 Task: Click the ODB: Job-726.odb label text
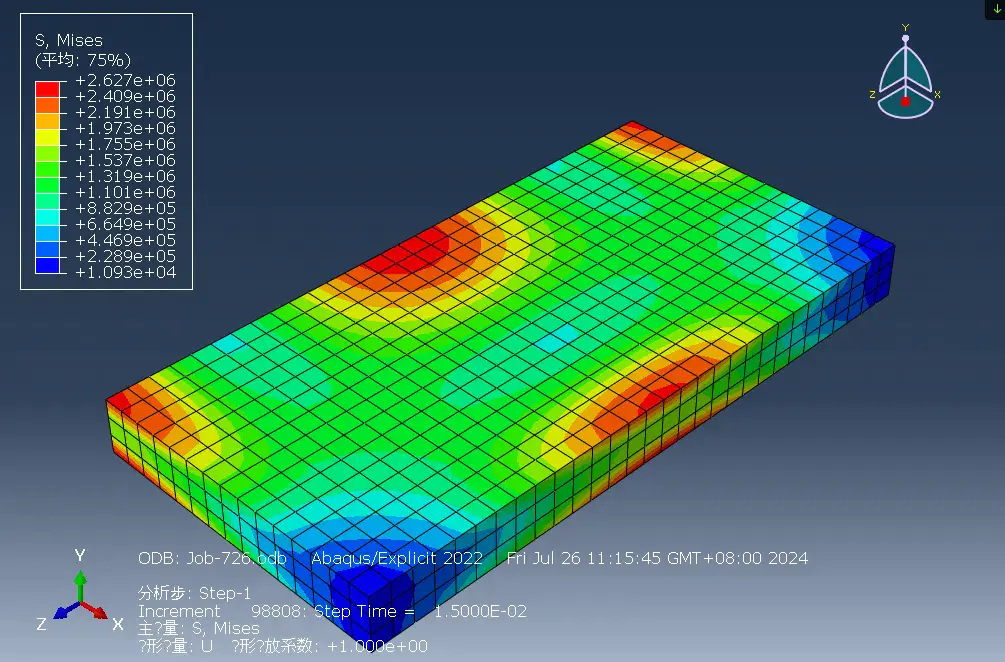tap(212, 558)
